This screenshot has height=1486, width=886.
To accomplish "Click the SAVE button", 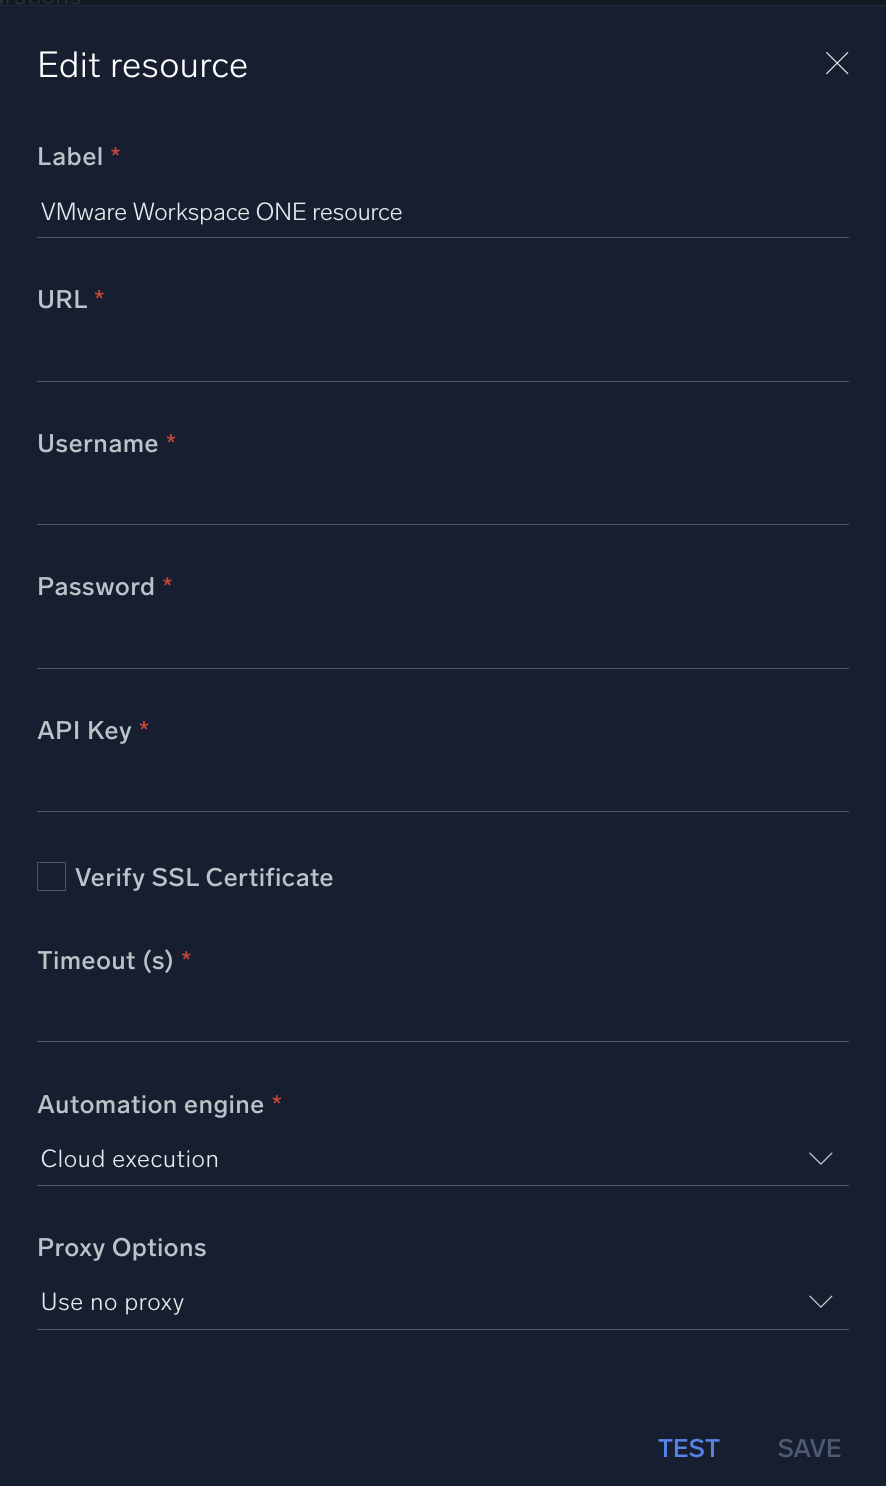I will [808, 1448].
